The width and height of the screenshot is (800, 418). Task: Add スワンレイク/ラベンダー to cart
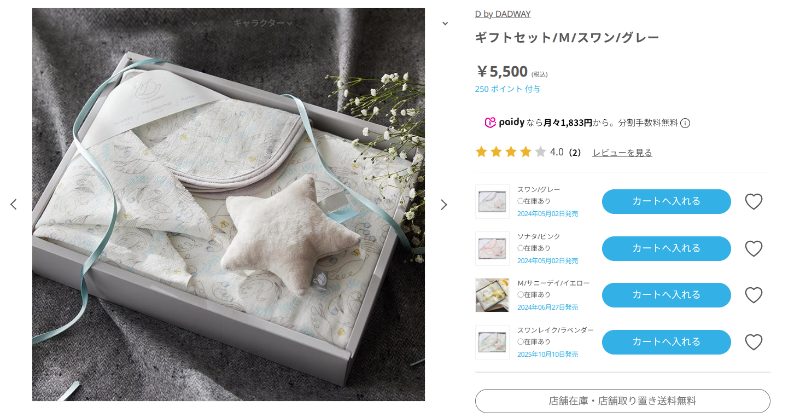(x=666, y=342)
